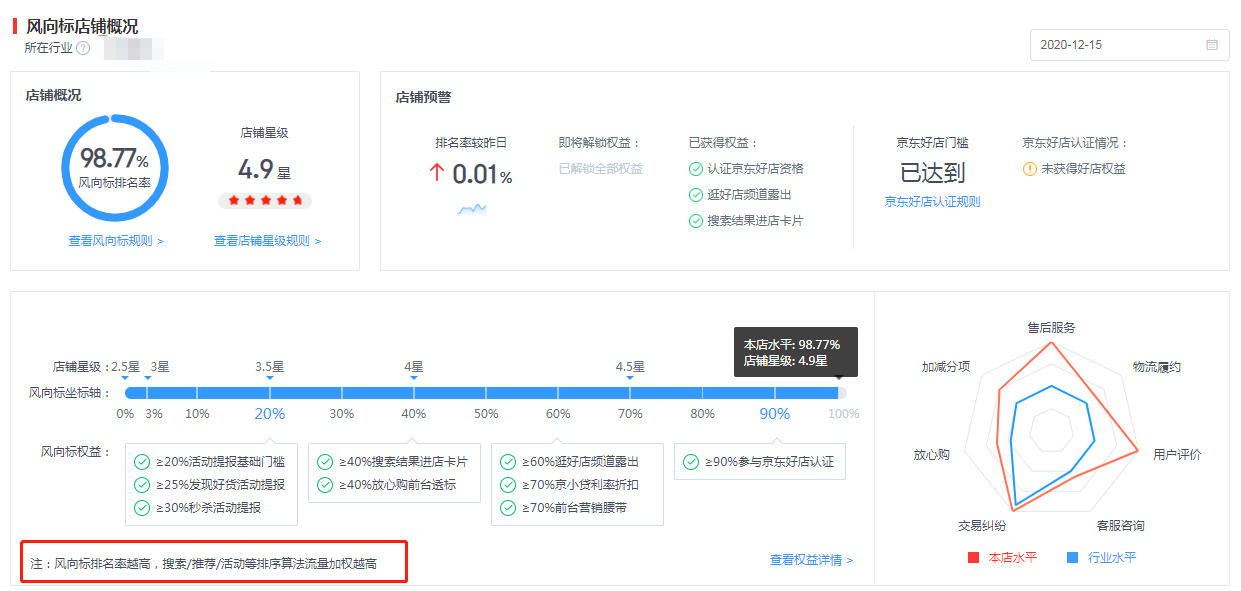Click the five red stars rating

[265, 201]
